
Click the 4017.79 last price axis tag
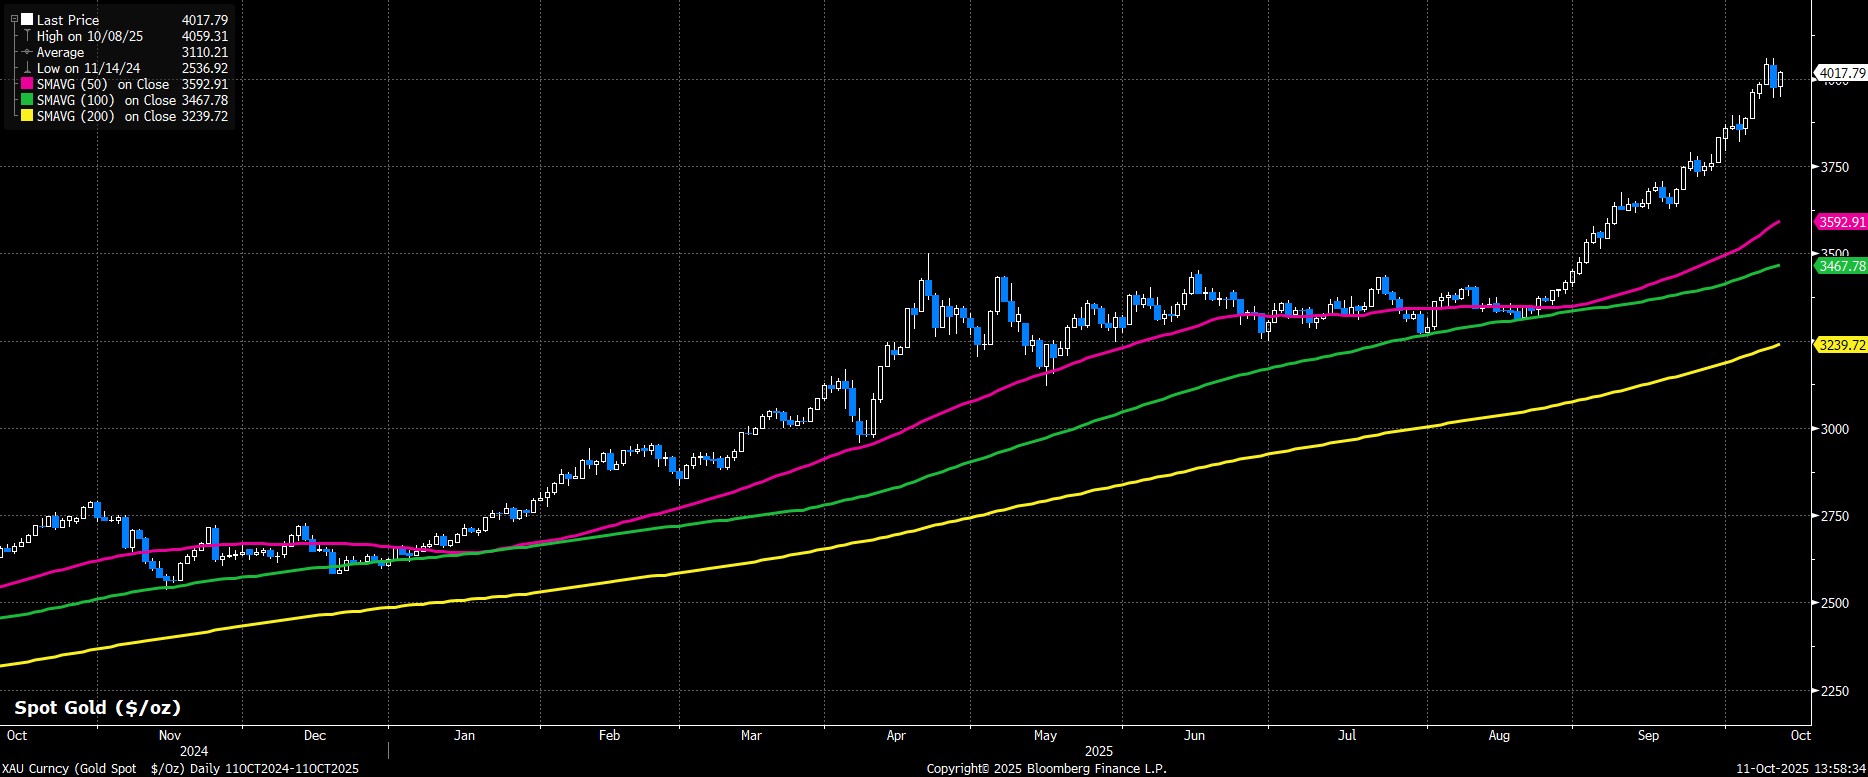(1841, 73)
